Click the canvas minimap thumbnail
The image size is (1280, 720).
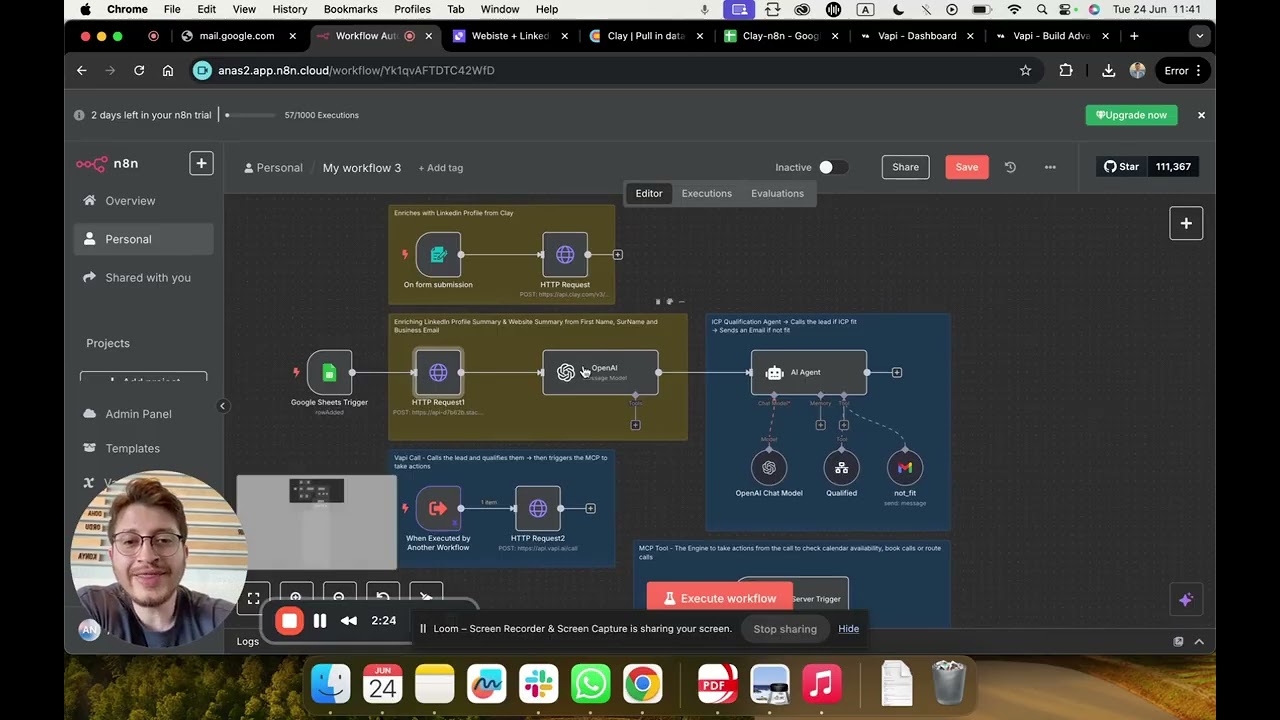[x=316, y=522]
